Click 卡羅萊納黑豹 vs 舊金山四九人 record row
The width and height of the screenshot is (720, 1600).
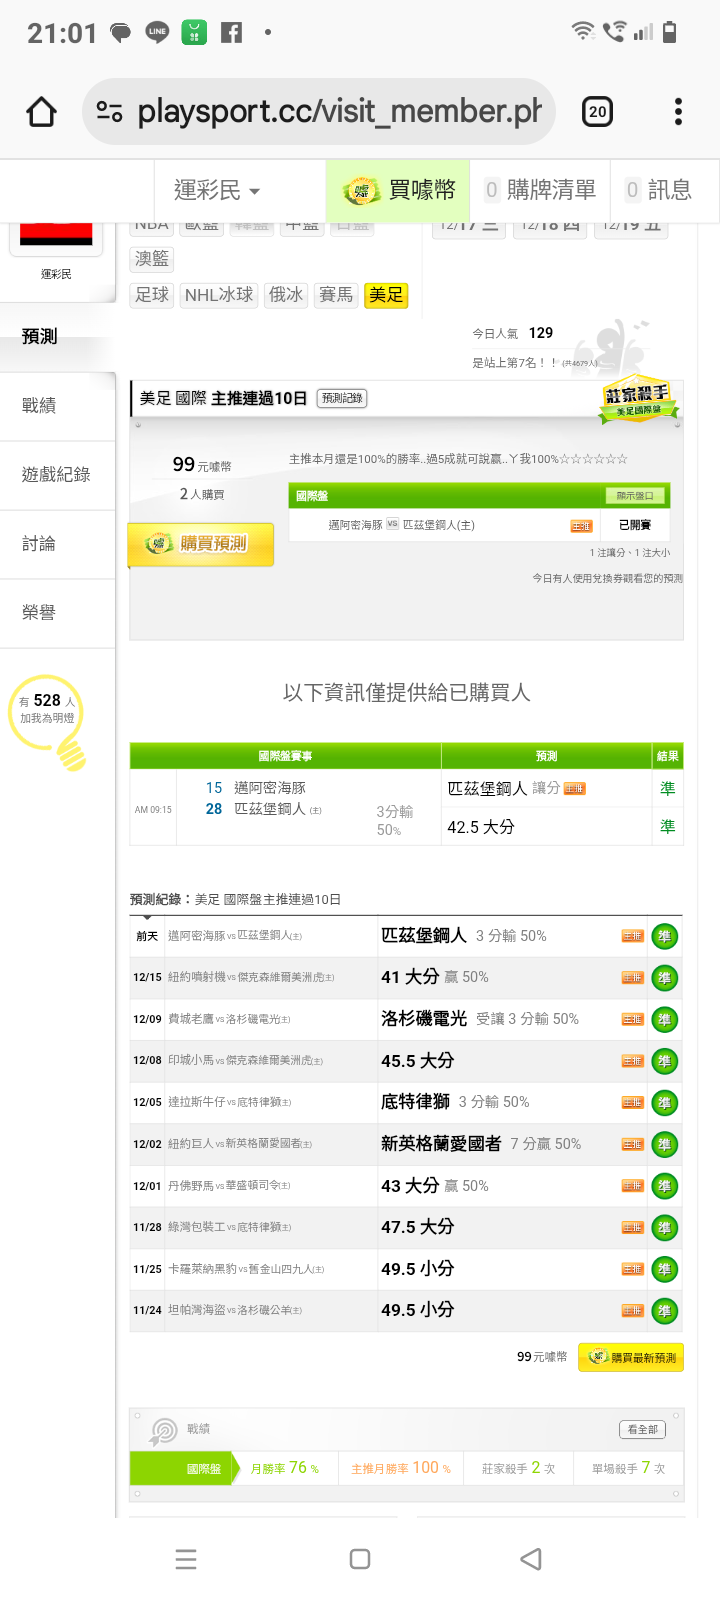coord(406,1269)
